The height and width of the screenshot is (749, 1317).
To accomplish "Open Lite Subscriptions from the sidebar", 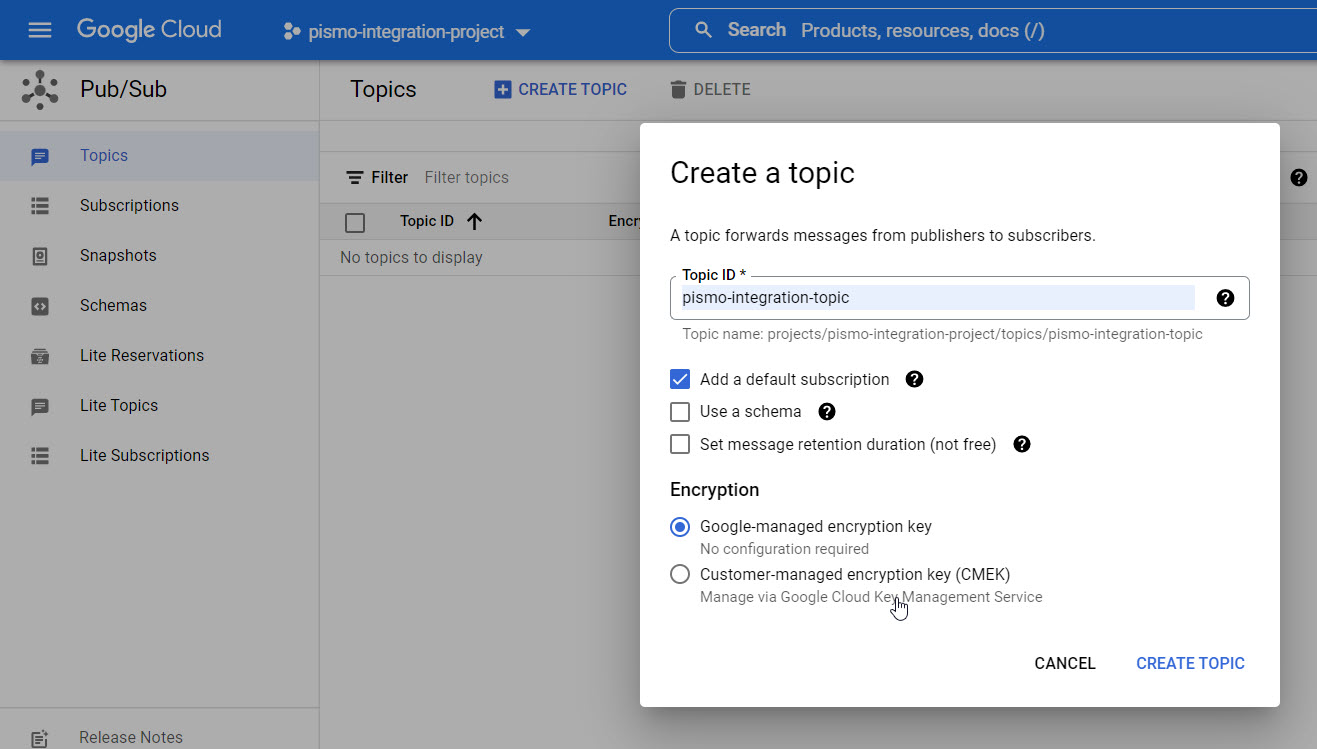I will pos(160,456).
